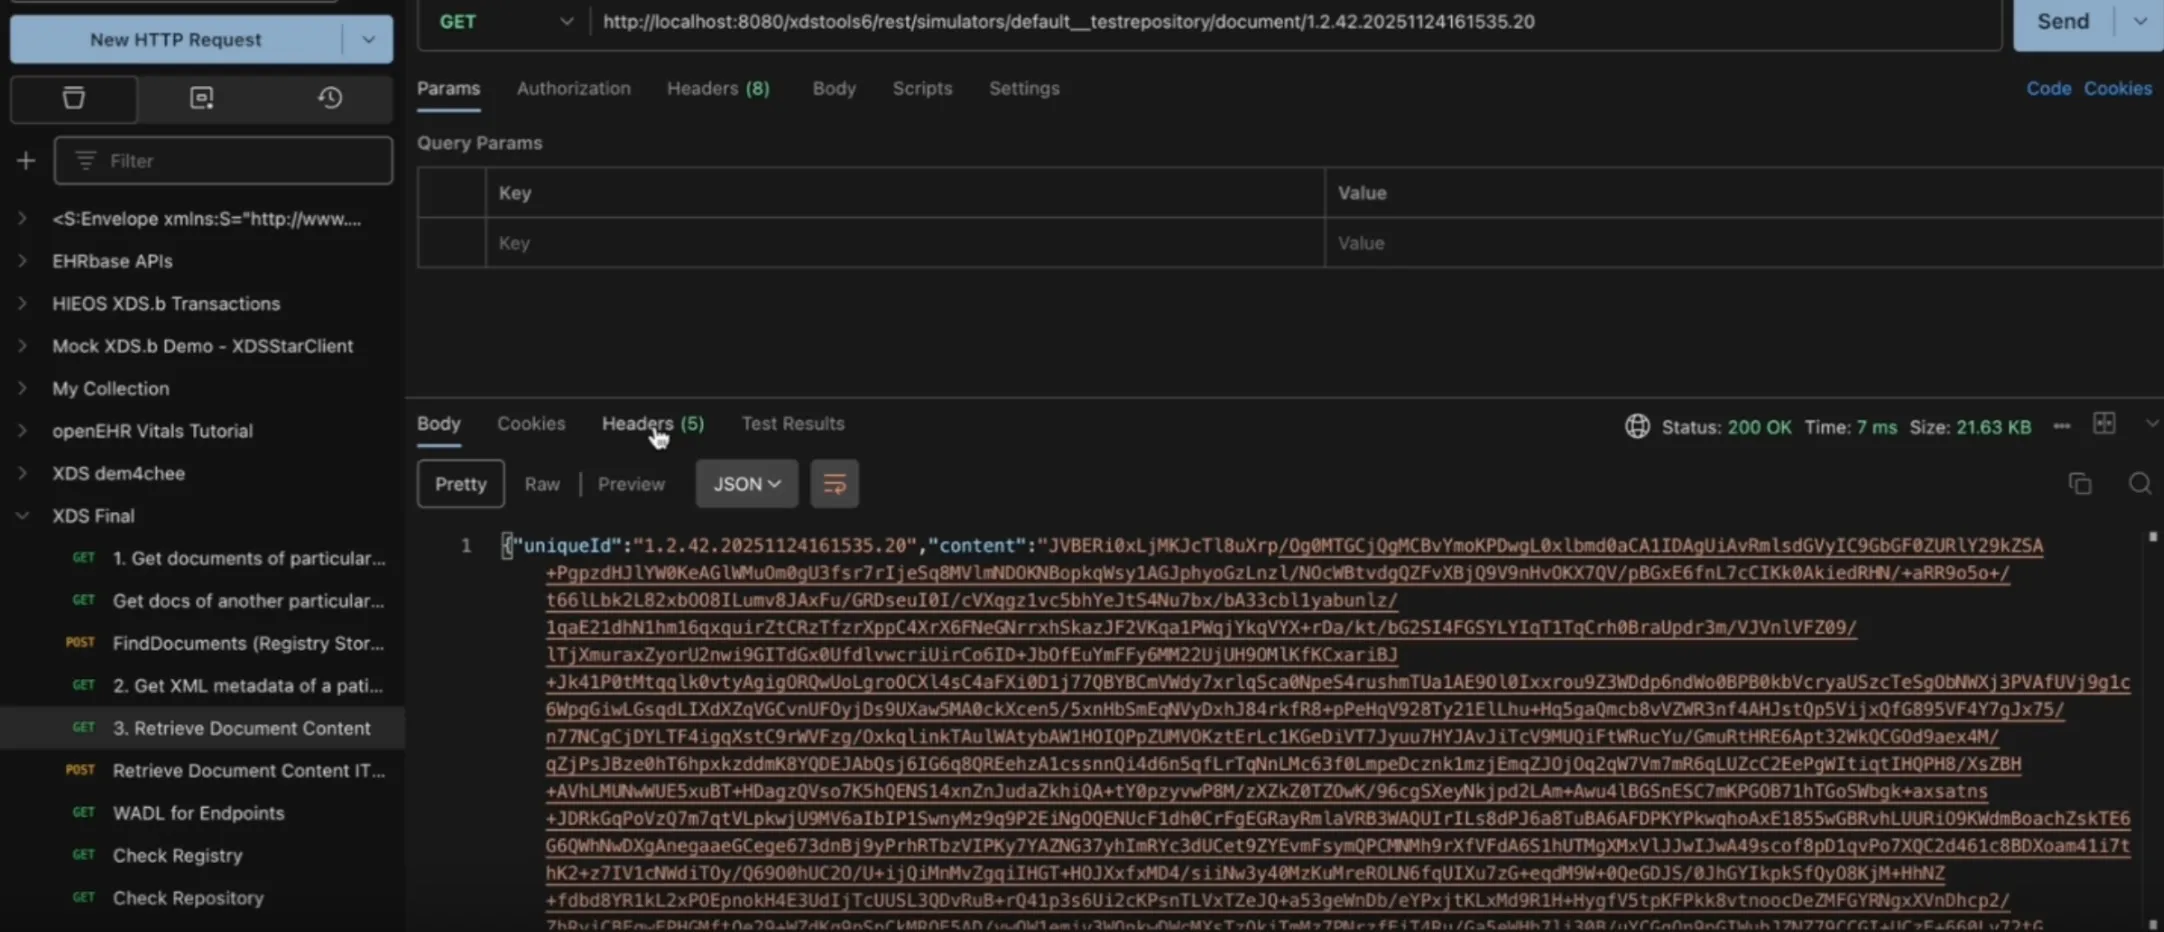Open the Cookies link
Screen dimensions: 2164x932
click(2118, 88)
